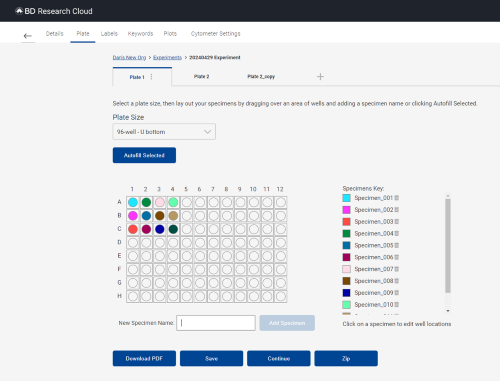500x381 pixels.
Task: Delete Specimen_004 using its trash icon
Action: point(397,233)
